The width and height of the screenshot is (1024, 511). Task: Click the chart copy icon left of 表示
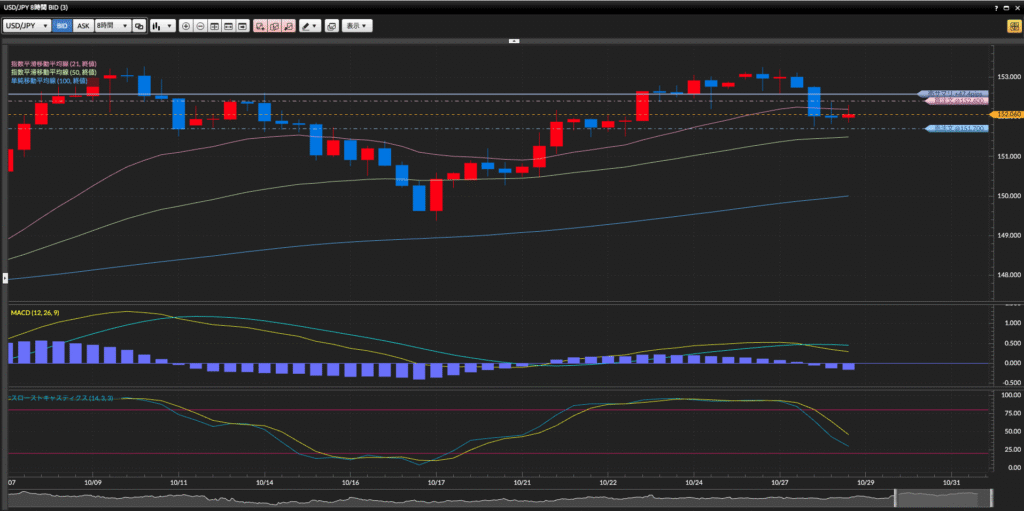coord(331,26)
